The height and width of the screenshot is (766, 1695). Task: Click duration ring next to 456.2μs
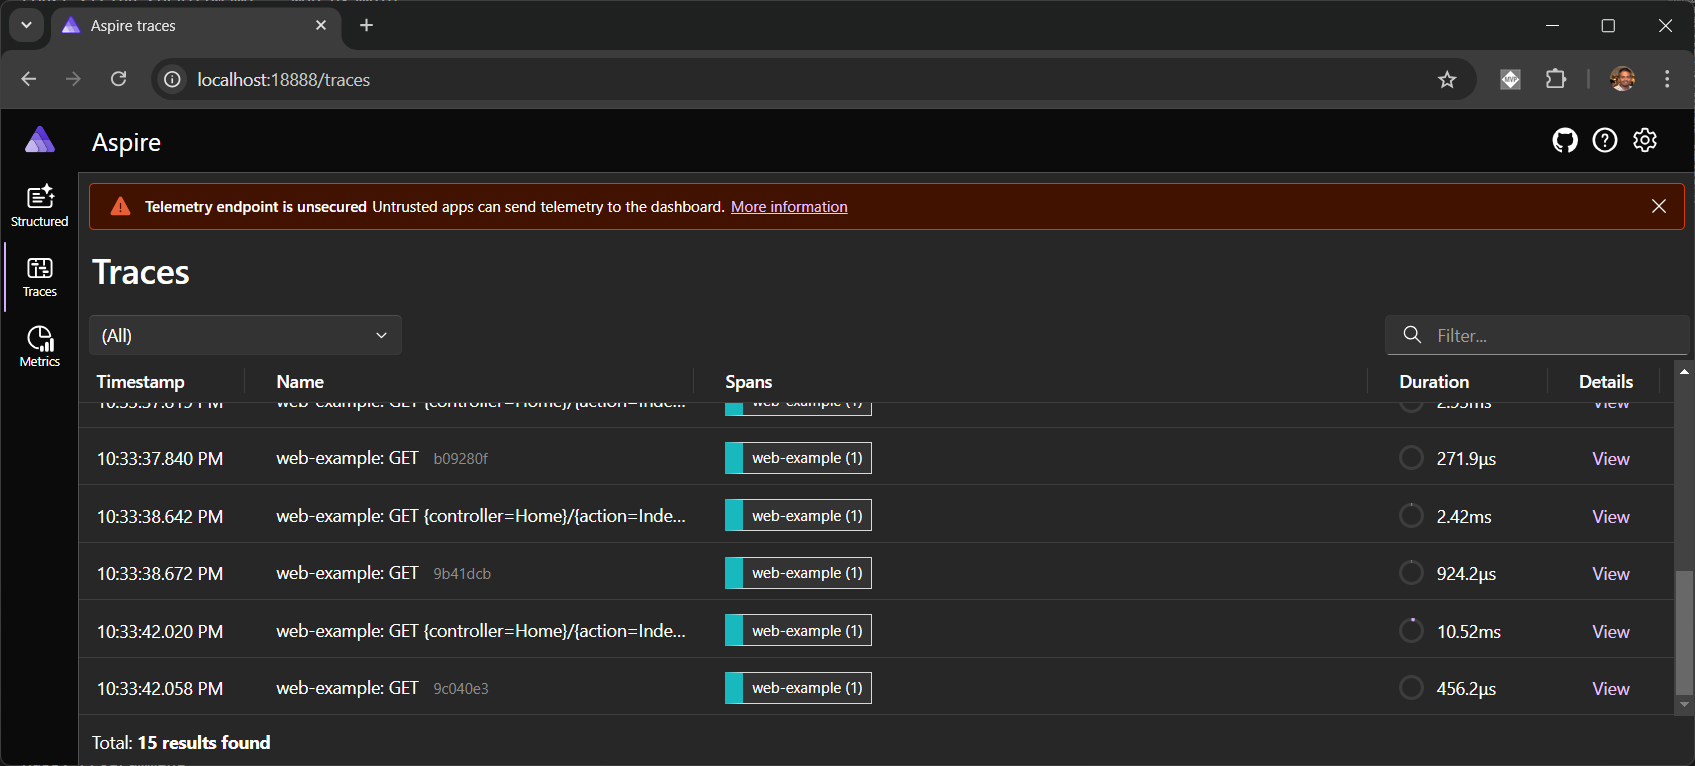point(1411,688)
